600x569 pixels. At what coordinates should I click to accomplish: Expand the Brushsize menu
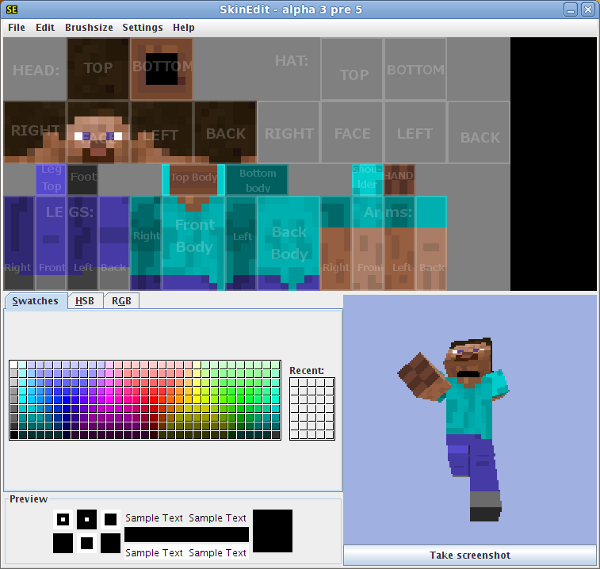(x=89, y=28)
